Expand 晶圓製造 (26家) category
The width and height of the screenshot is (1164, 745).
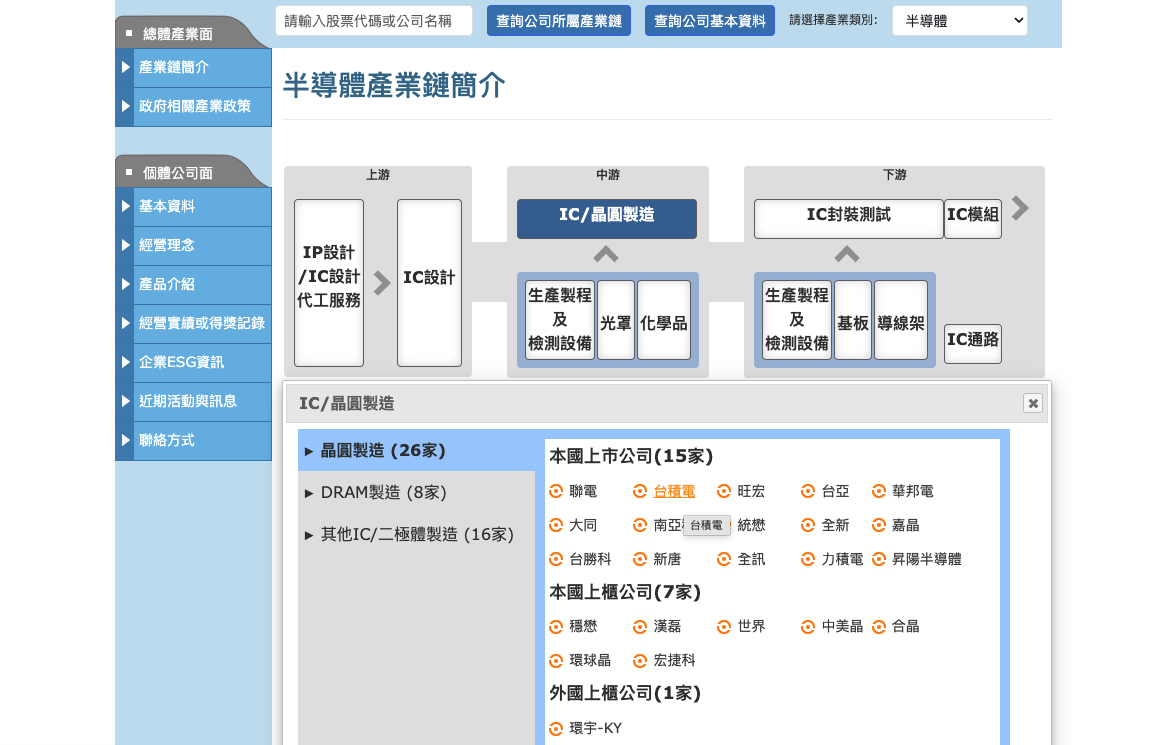(x=416, y=450)
